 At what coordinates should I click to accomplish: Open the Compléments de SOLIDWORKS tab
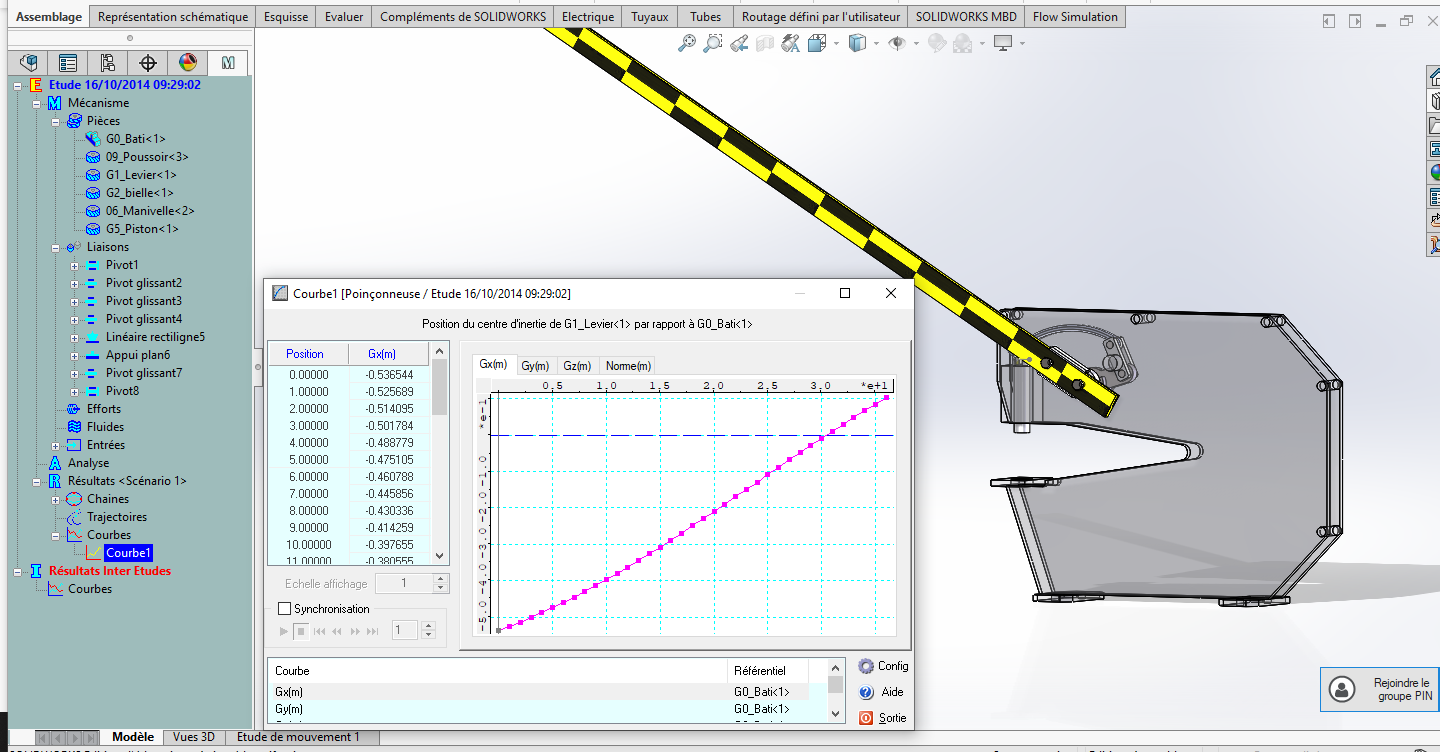coord(461,17)
